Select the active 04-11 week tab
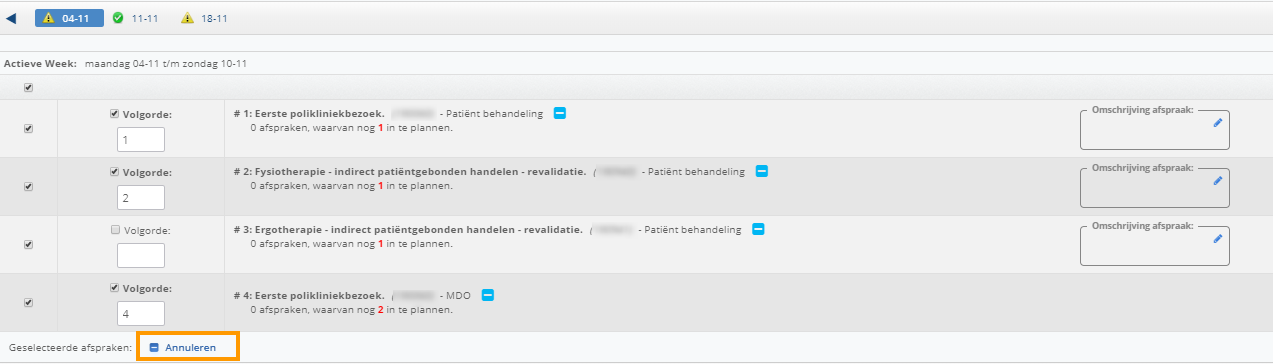 point(70,18)
